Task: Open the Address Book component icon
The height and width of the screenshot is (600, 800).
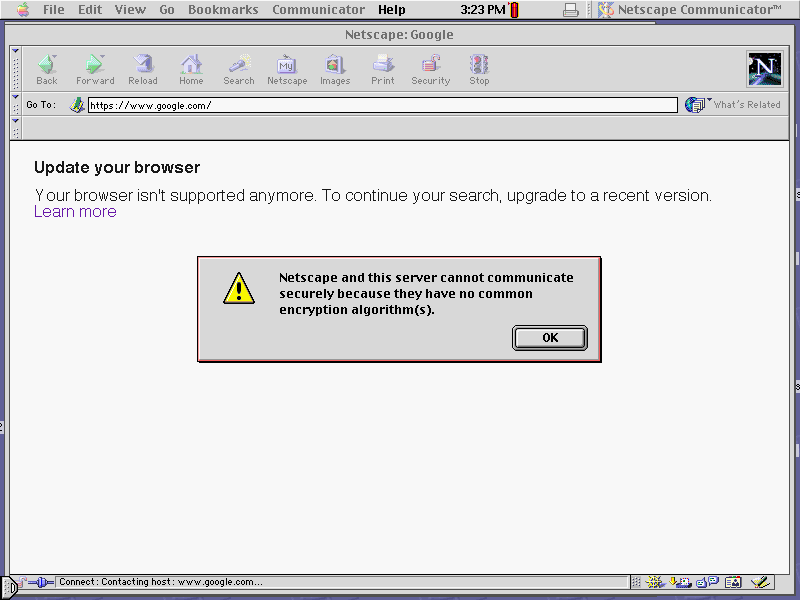Action: point(733,581)
